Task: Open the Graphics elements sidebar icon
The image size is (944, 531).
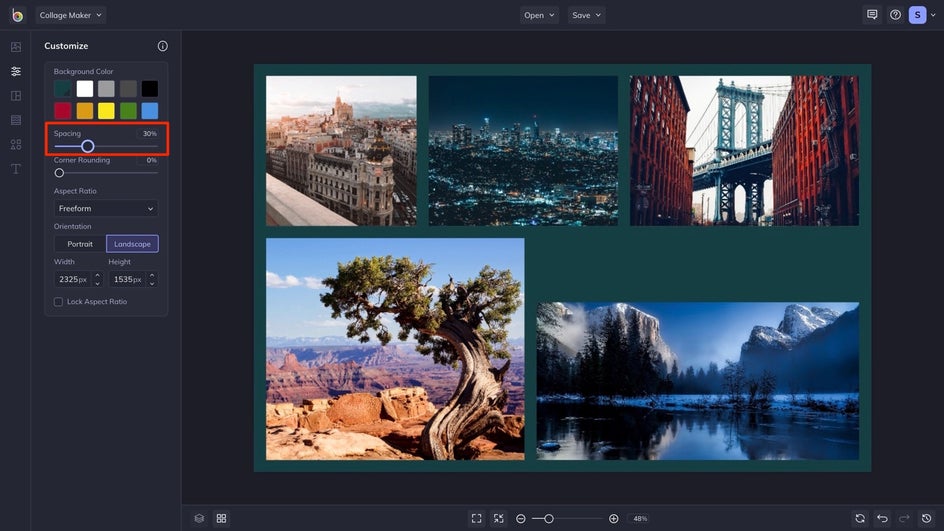Action: coord(15,144)
